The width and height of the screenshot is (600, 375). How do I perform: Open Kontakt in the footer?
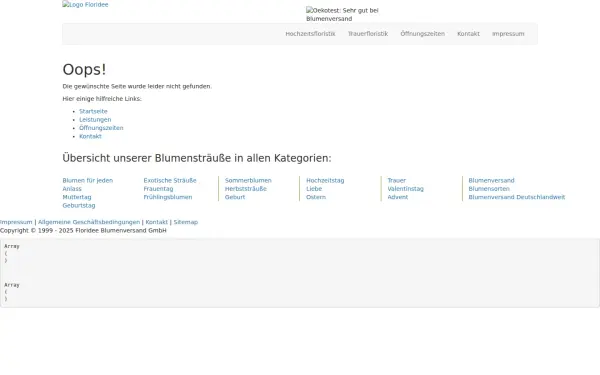pyautogui.click(x=157, y=222)
